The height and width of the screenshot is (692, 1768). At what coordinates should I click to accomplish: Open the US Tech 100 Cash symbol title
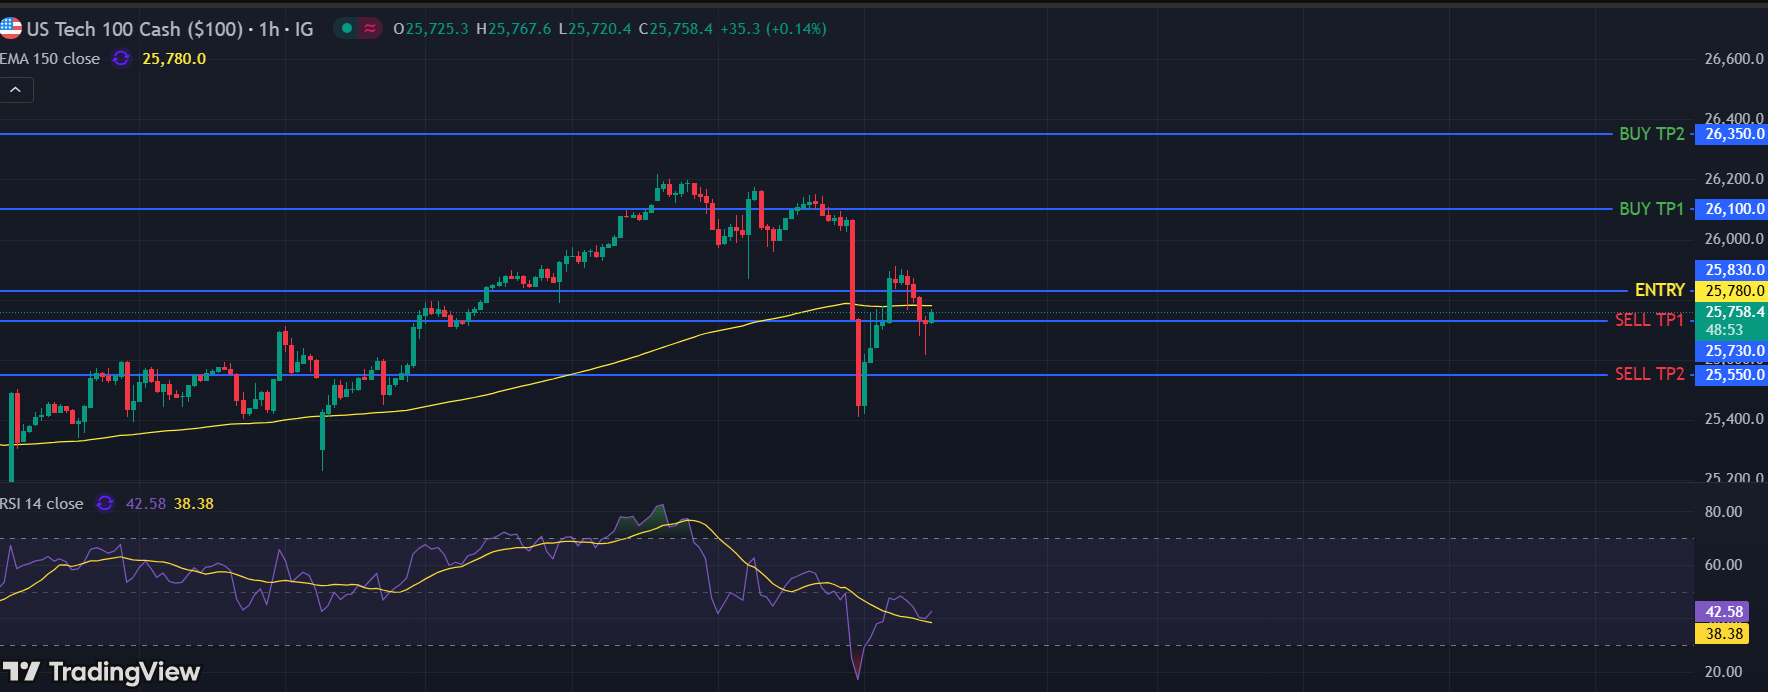click(170, 29)
